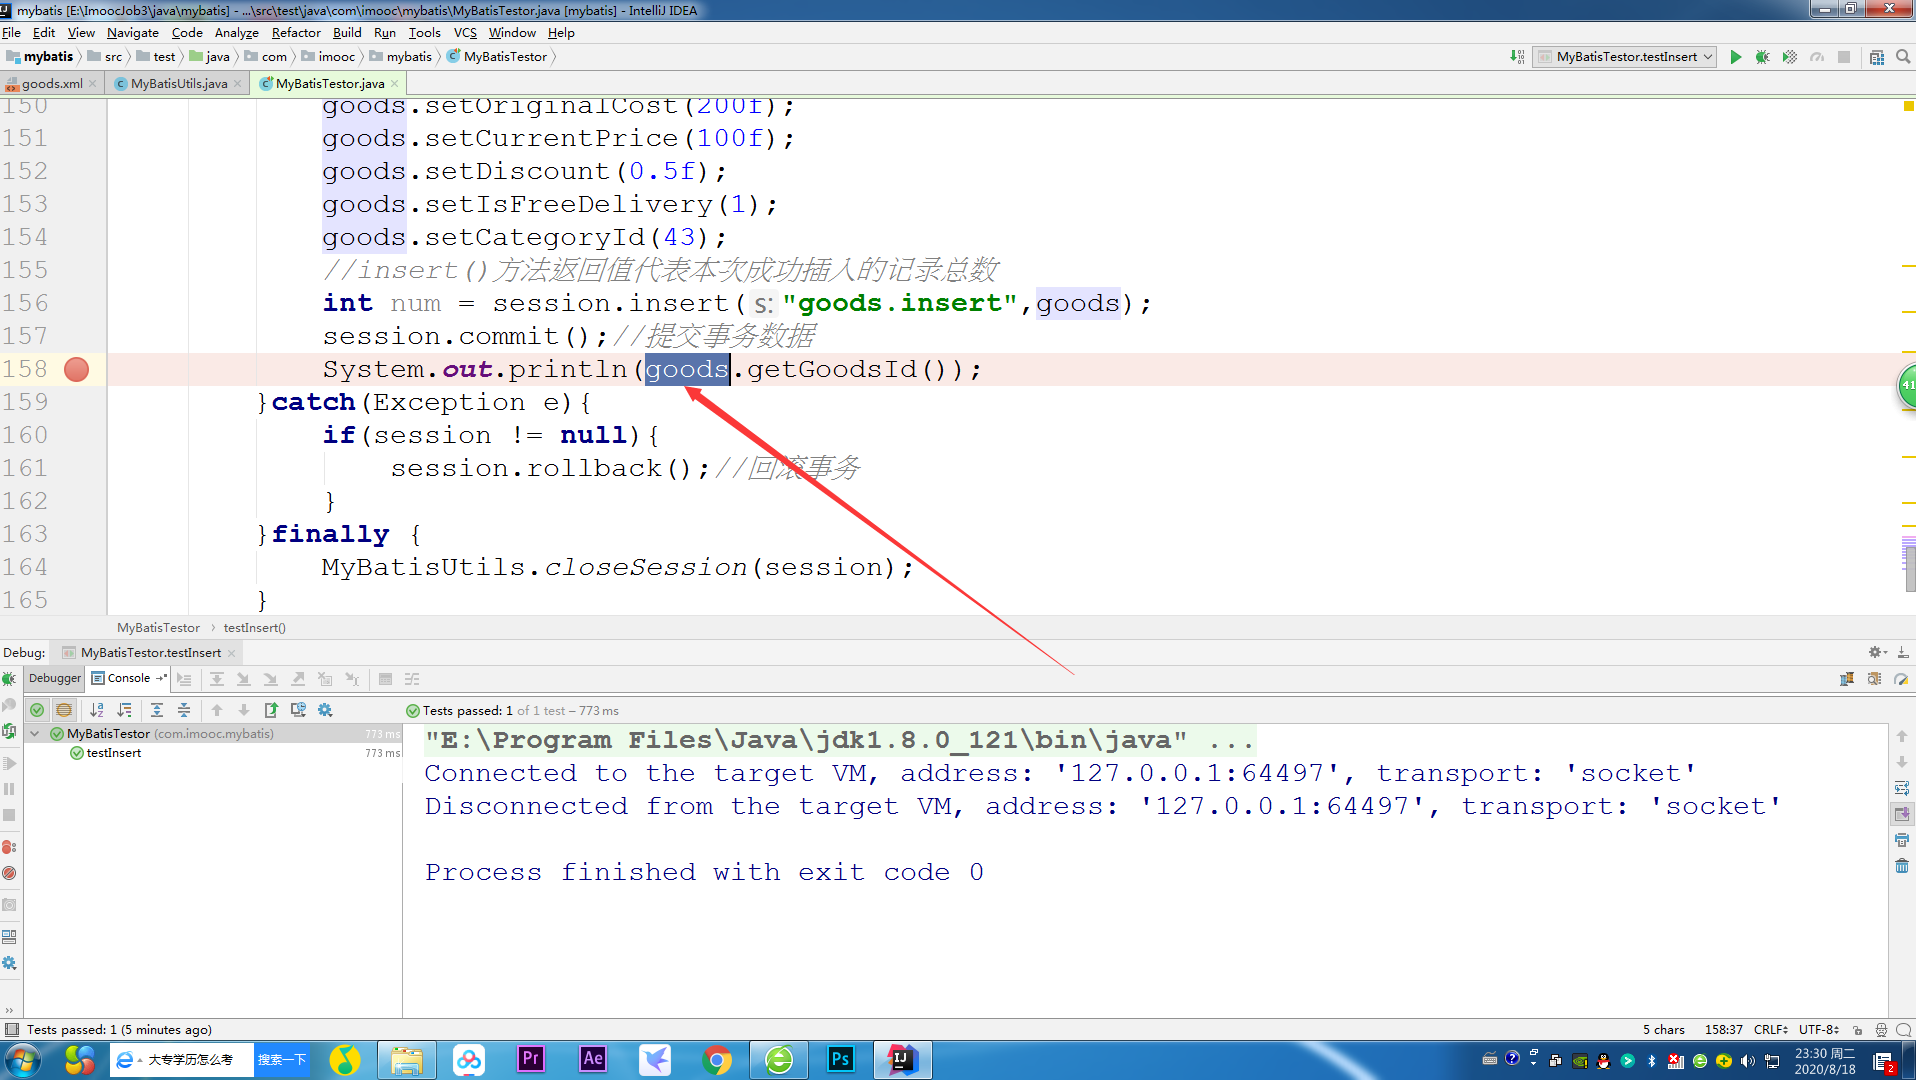
Task: Click the orange warning marker on editor scrollbar
Action: pos(1909,106)
